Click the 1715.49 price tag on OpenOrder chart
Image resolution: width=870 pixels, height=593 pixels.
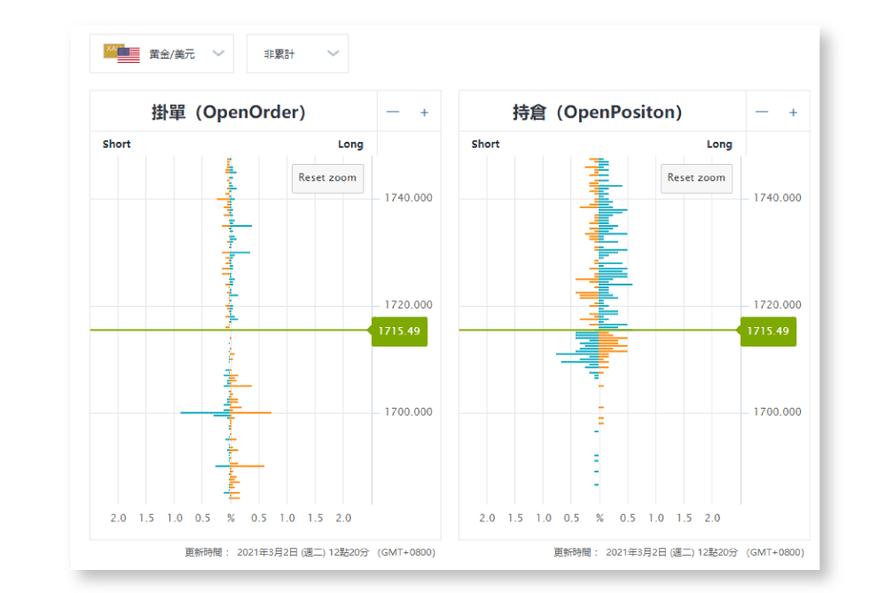click(x=400, y=331)
